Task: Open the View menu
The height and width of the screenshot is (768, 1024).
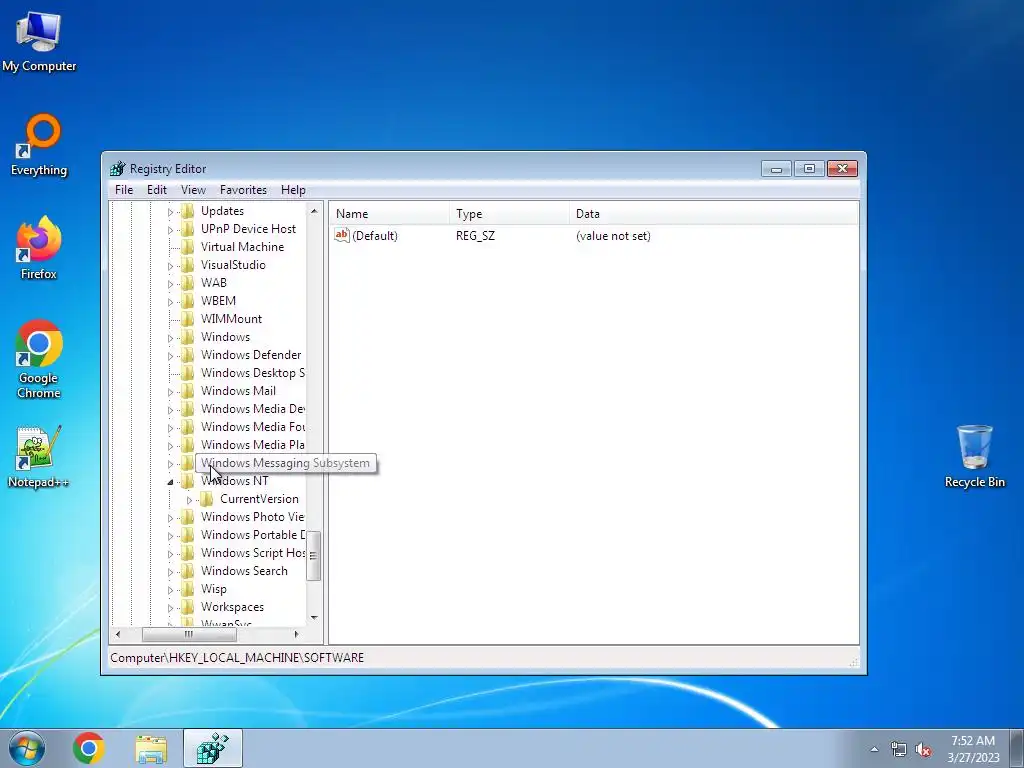Action: click(193, 190)
